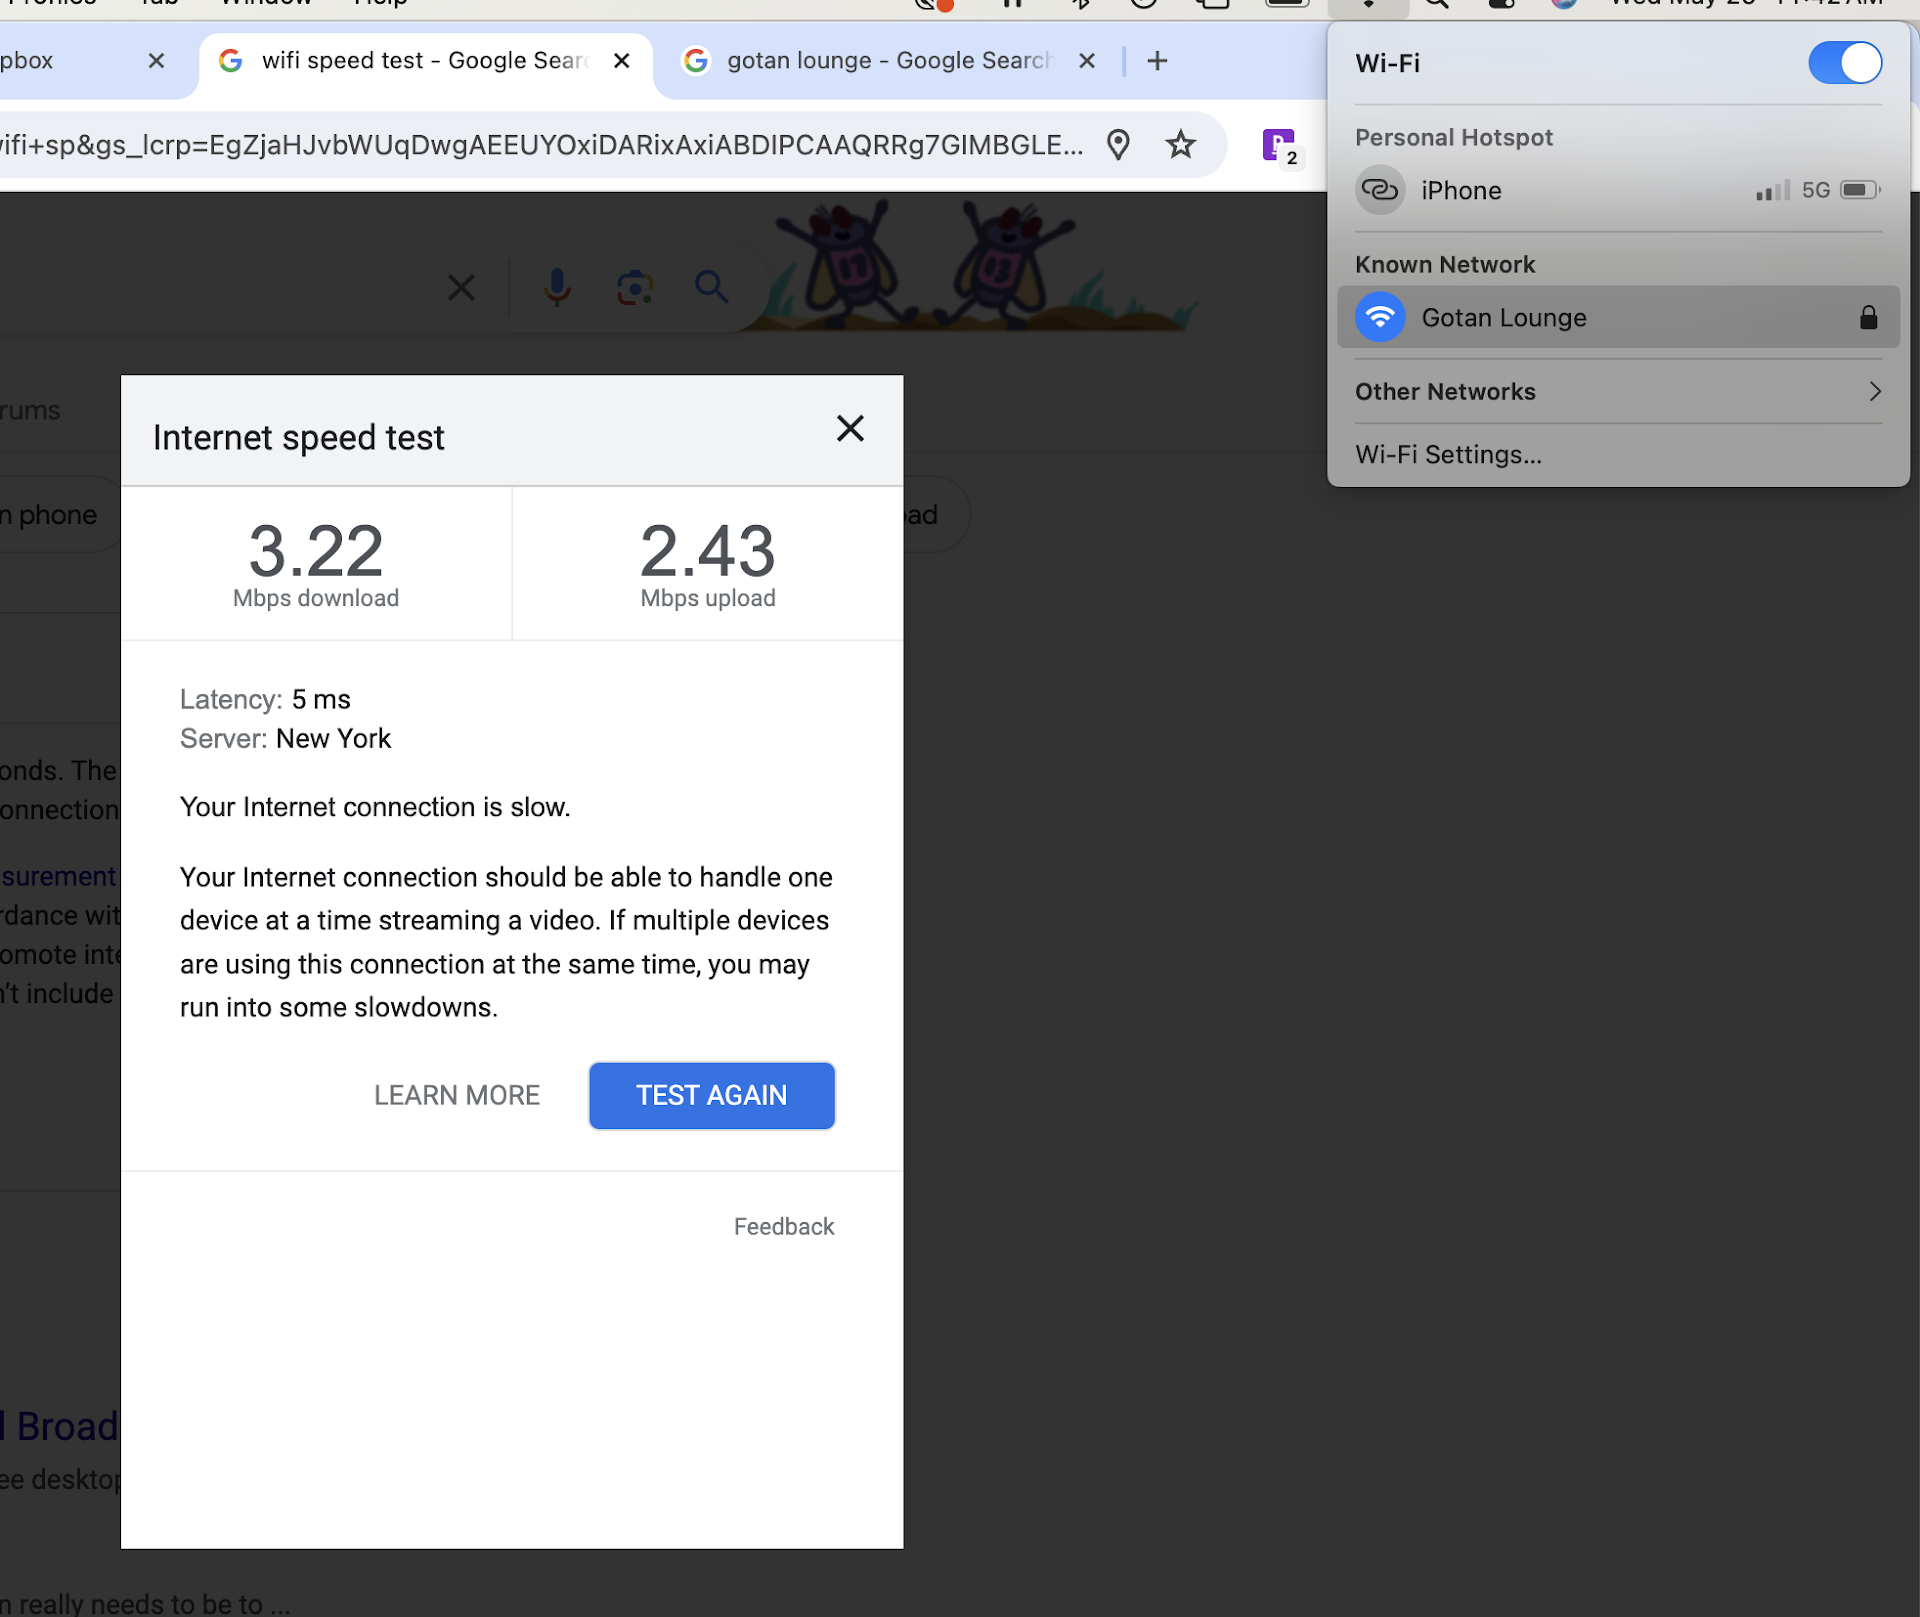
Task: Click the Gotan Lounge Wi-Fi icon
Action: tap(1380, 317)
